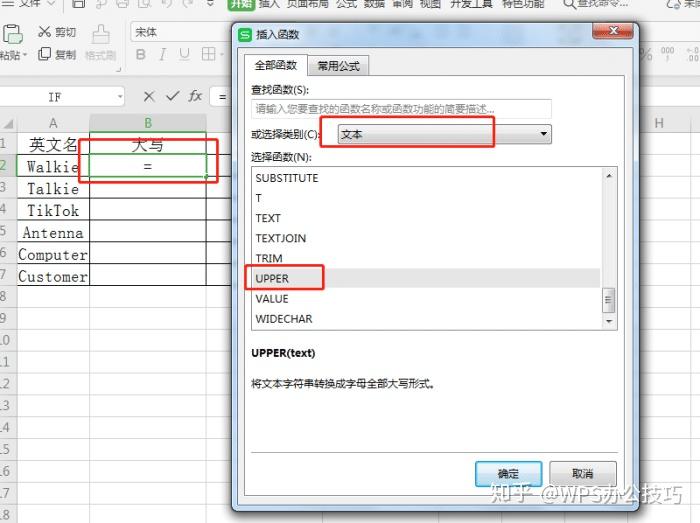Click the thousands separator icon
This screenshot has height=523, width=700.
(x=667, y=54)
